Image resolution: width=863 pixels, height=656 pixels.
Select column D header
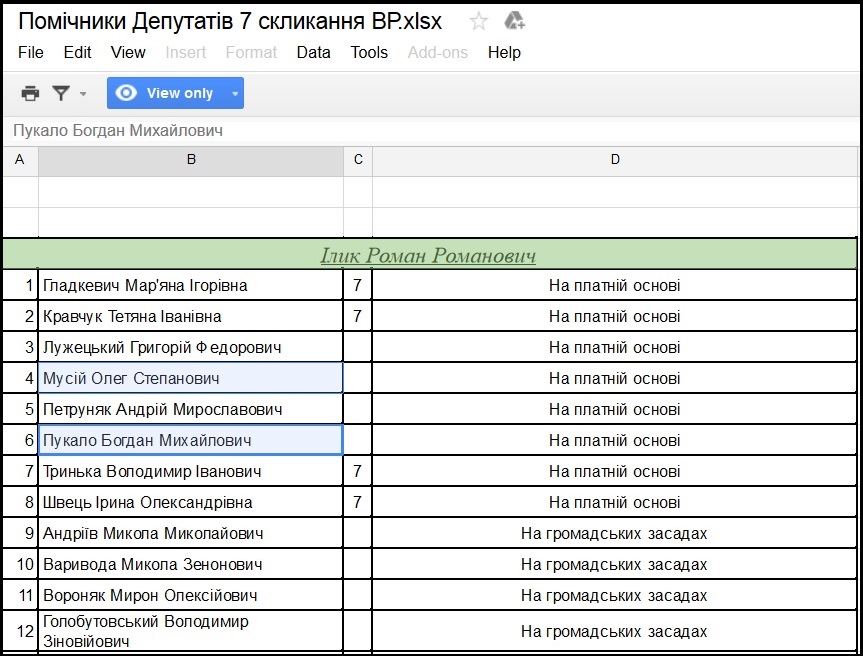point(615,160)
